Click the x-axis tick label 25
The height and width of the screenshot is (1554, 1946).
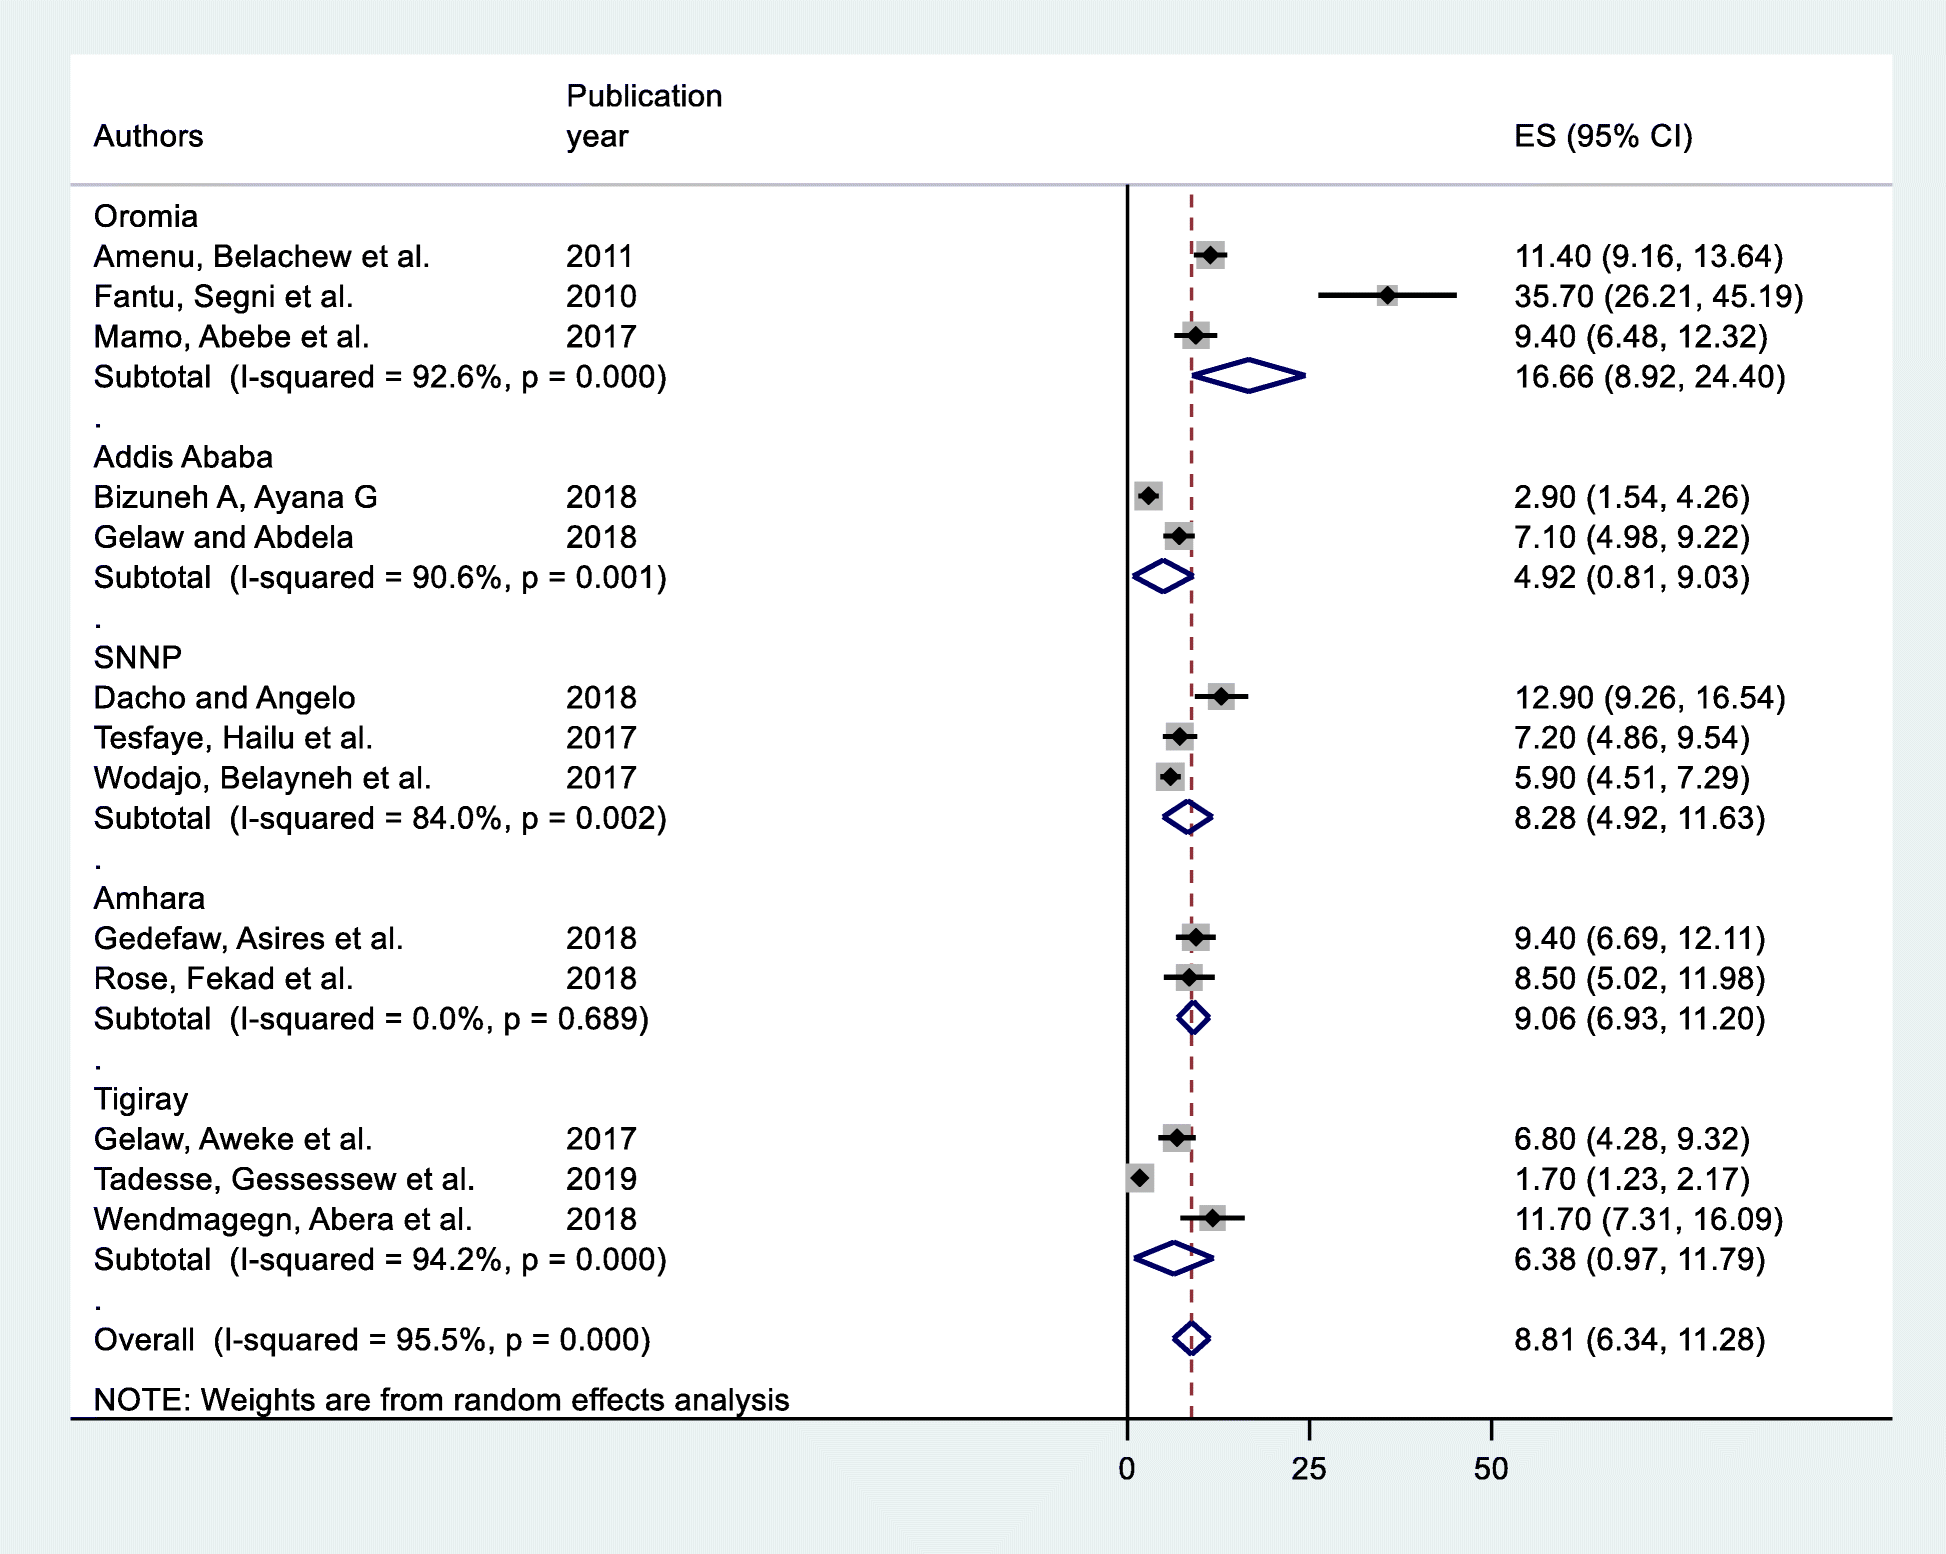pos(1308,1469)
